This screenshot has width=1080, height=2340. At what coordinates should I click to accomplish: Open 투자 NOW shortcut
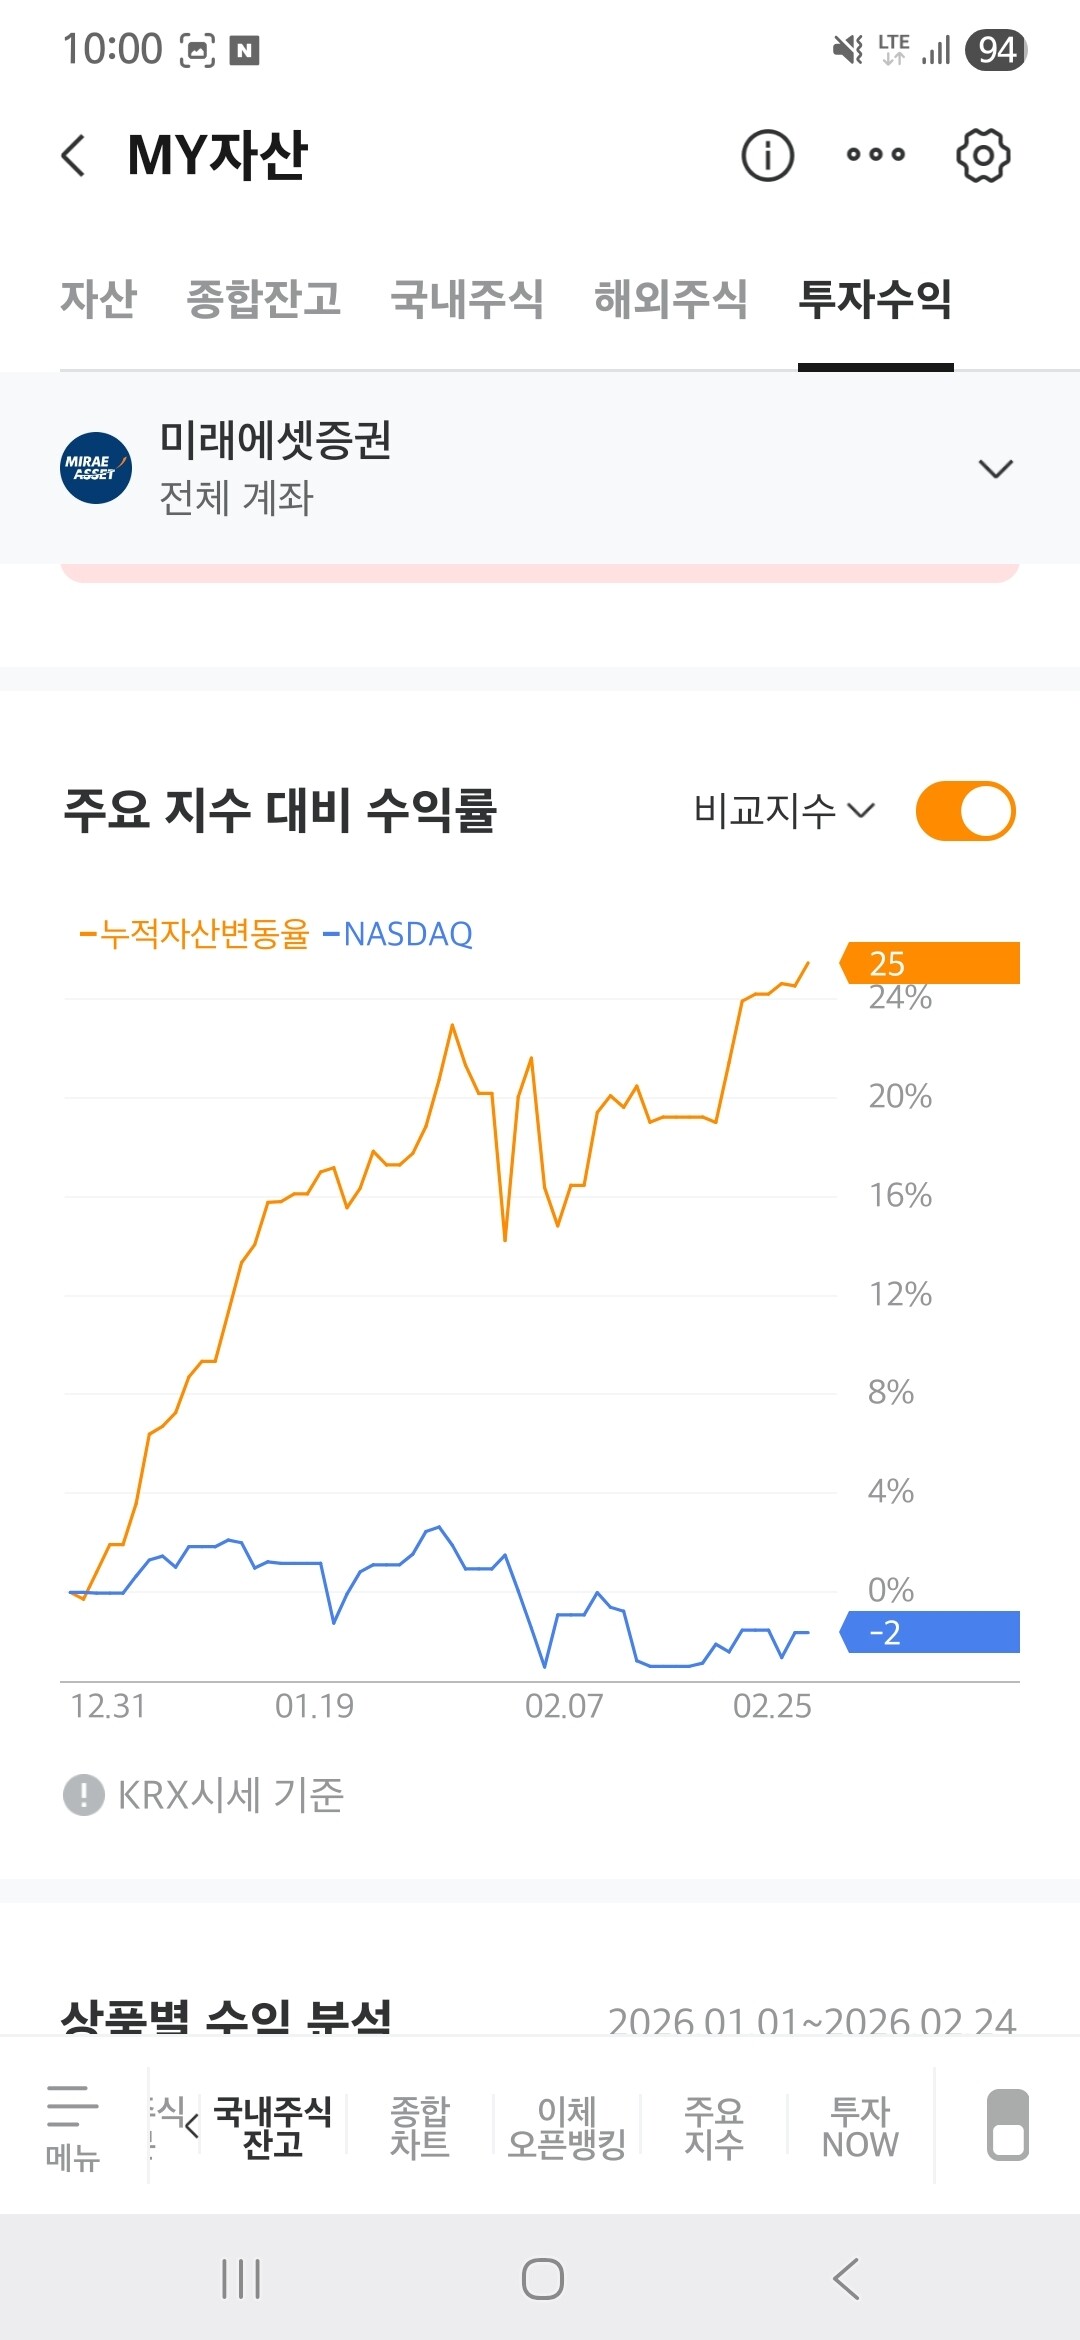860,2127
